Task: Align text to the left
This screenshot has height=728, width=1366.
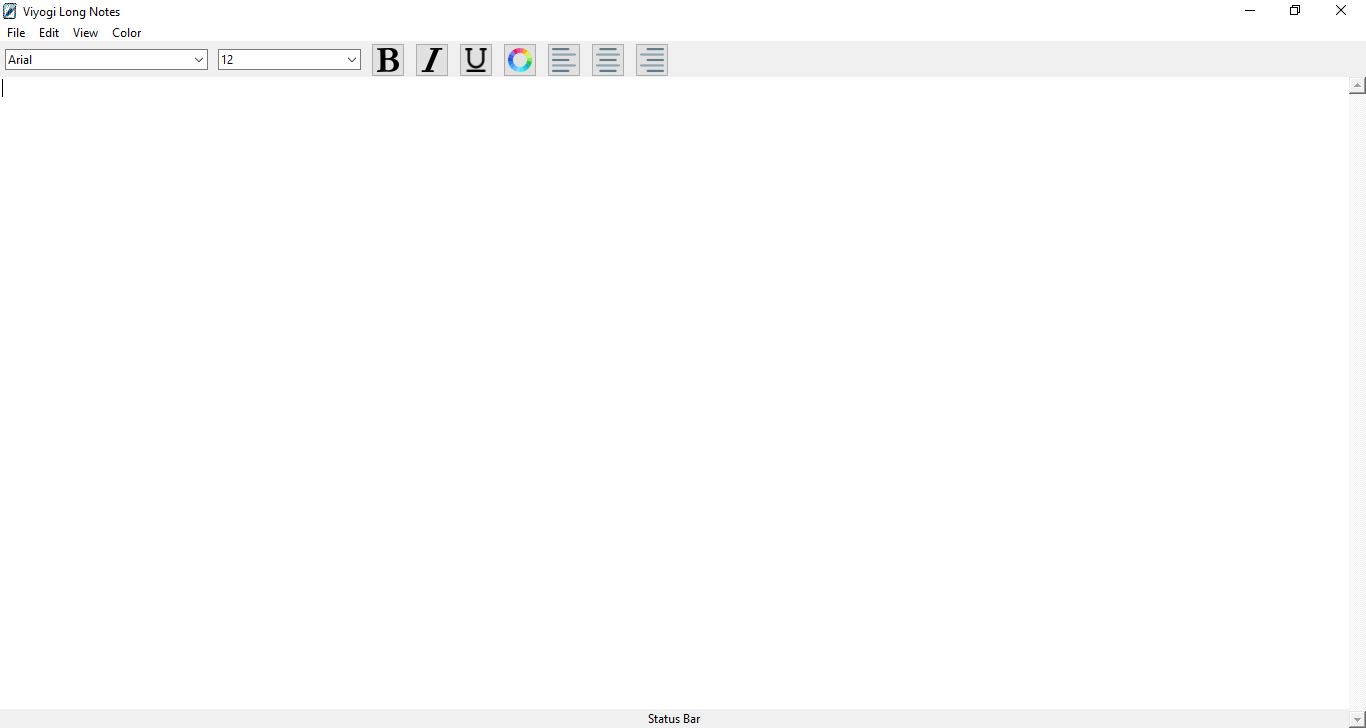Action: [564, 60]
